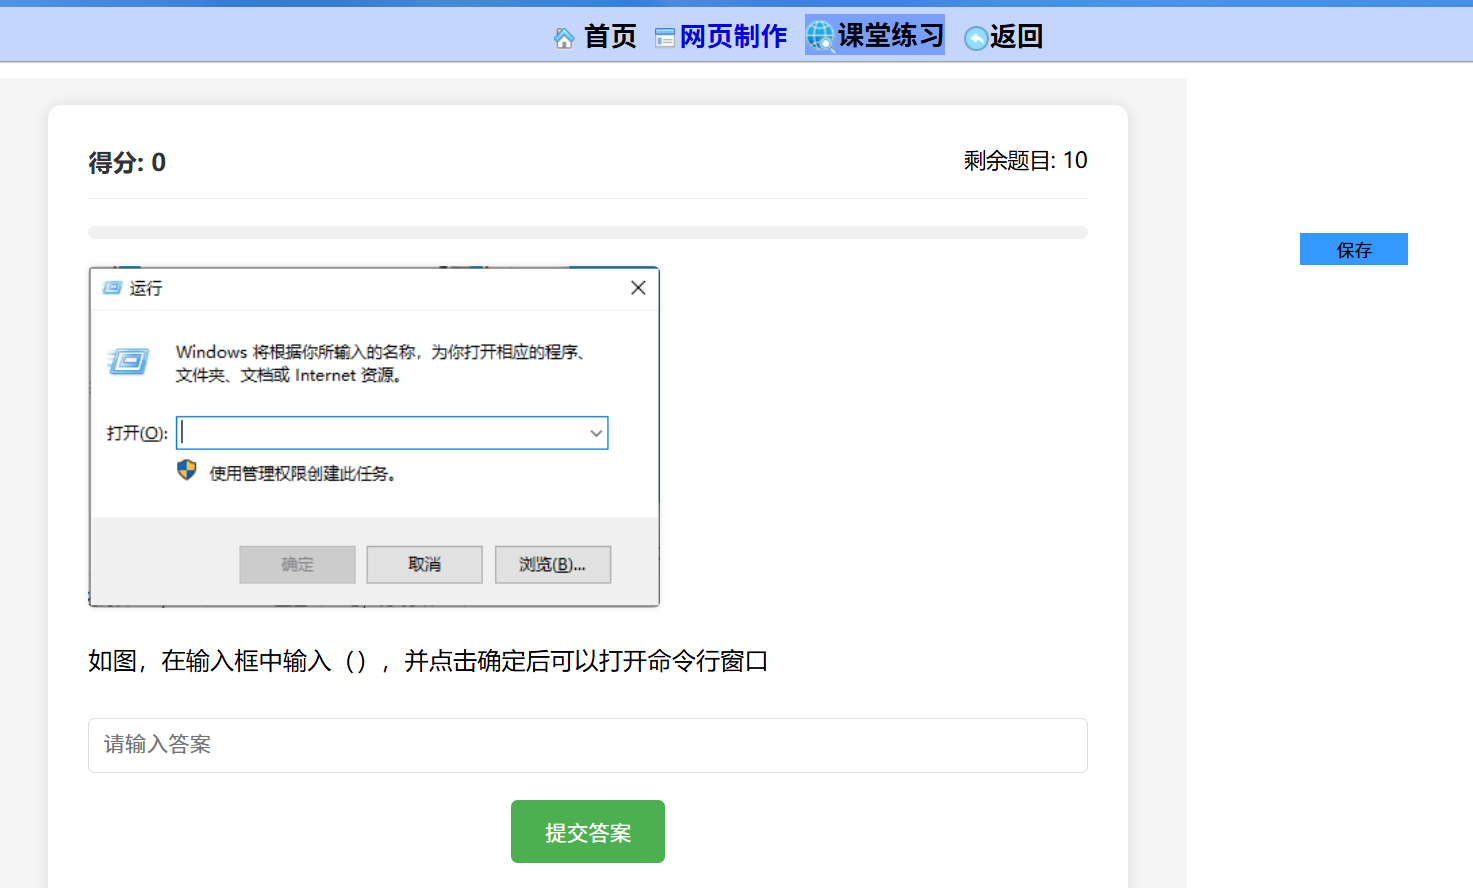Go to the 首页 navigation item
Viewport: 1473px width, 888px height.
[609, 37]
